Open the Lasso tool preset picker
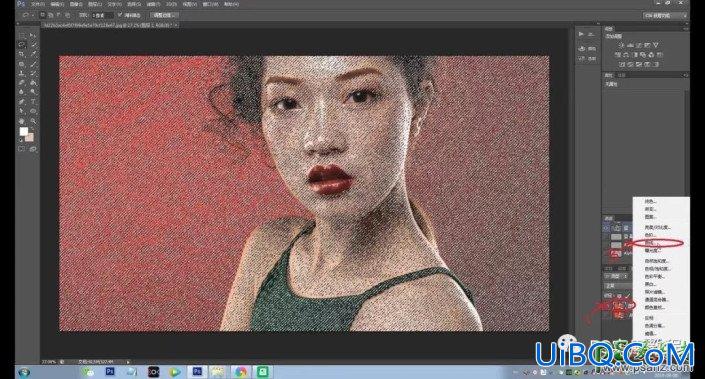Viewport: 705px width, 379px height. point(27,15)
